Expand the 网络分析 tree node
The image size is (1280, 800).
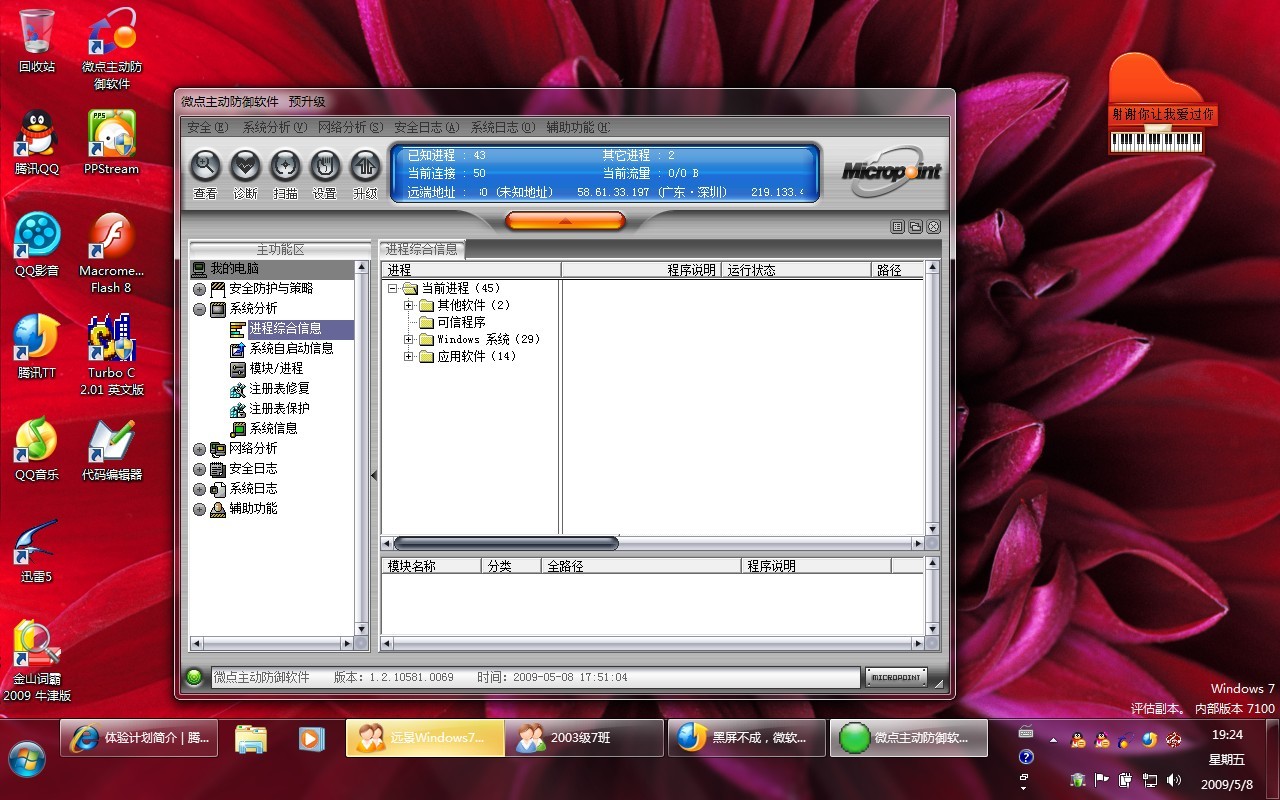pos(200,449)
